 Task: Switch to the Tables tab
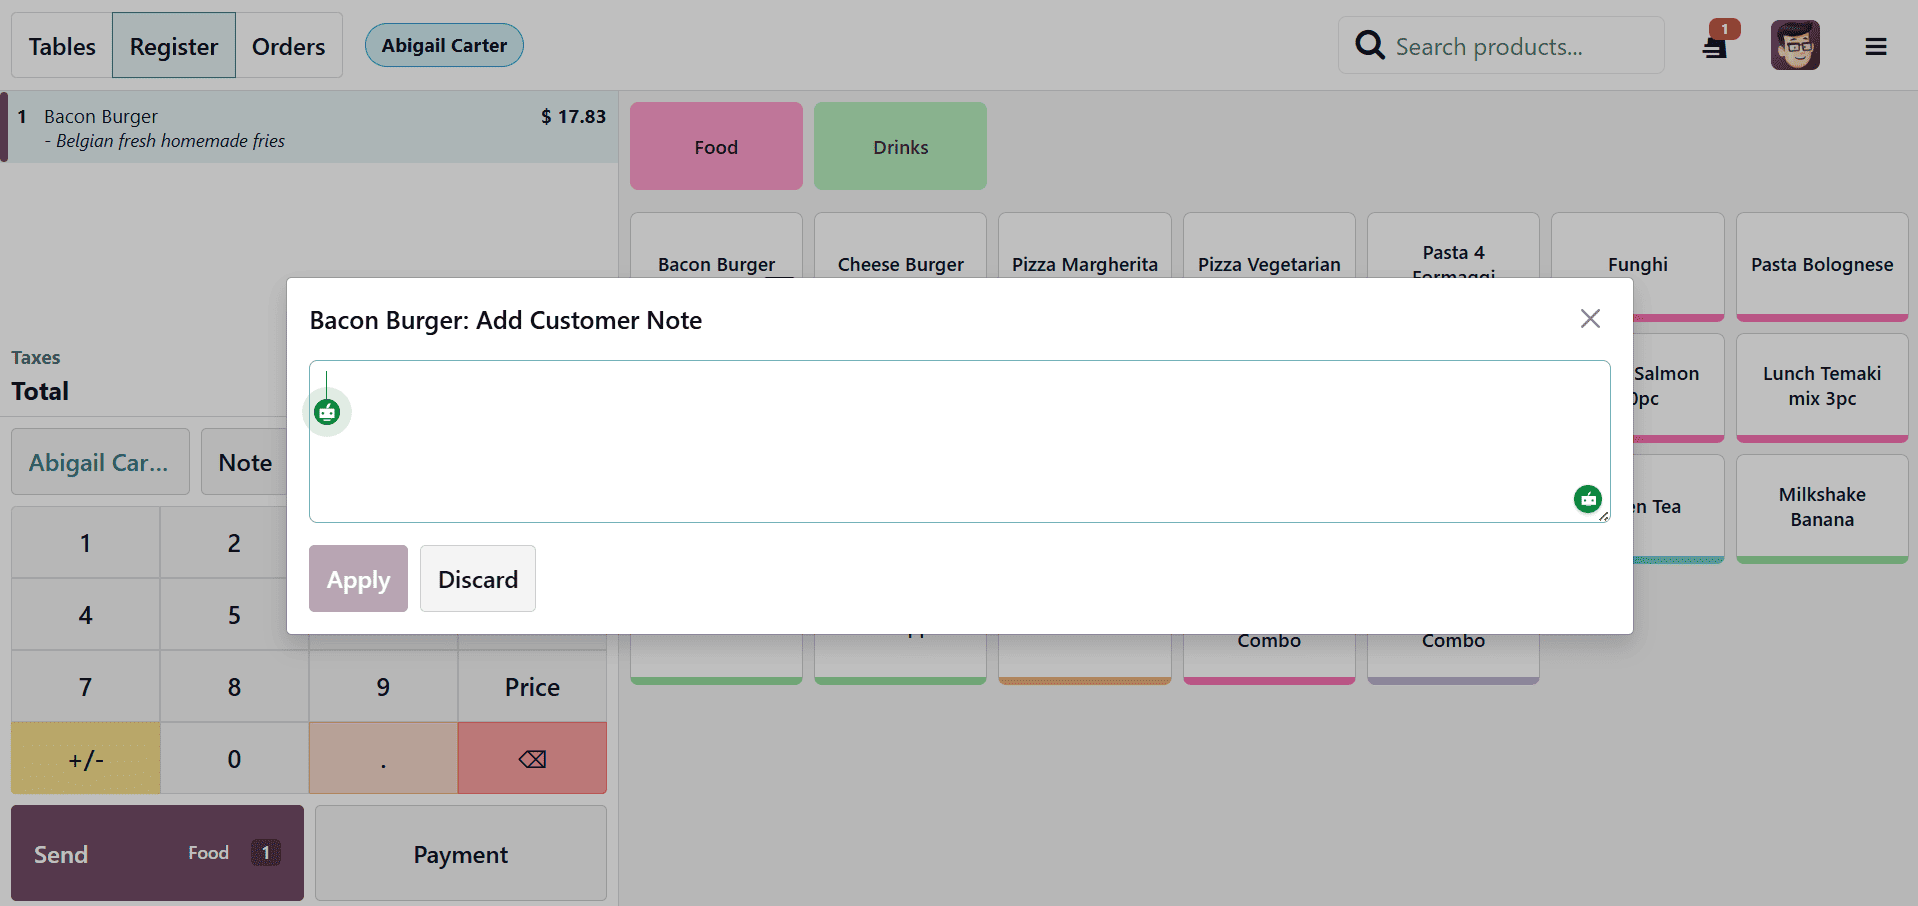[x=61, y=45]
